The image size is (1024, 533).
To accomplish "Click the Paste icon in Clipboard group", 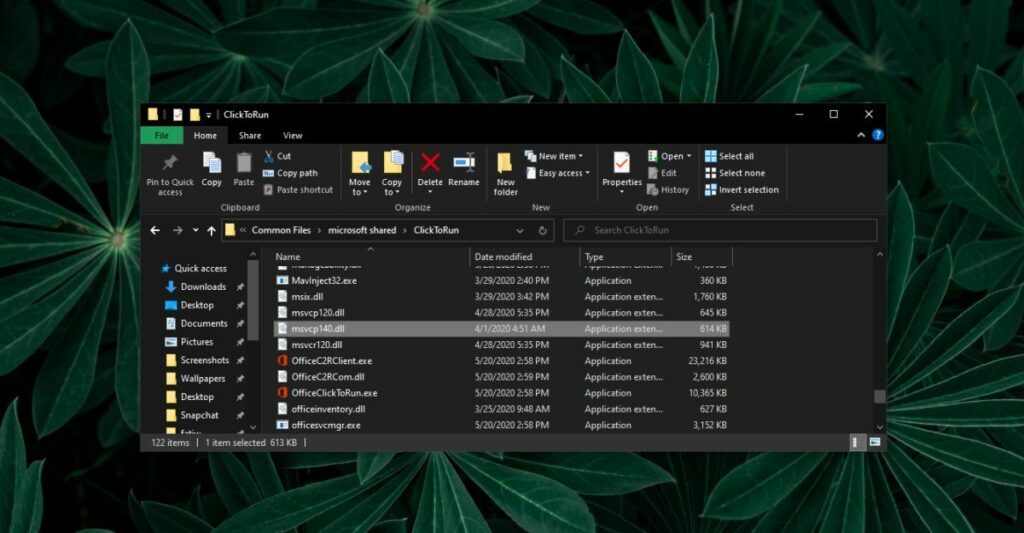I will [244, 163].
